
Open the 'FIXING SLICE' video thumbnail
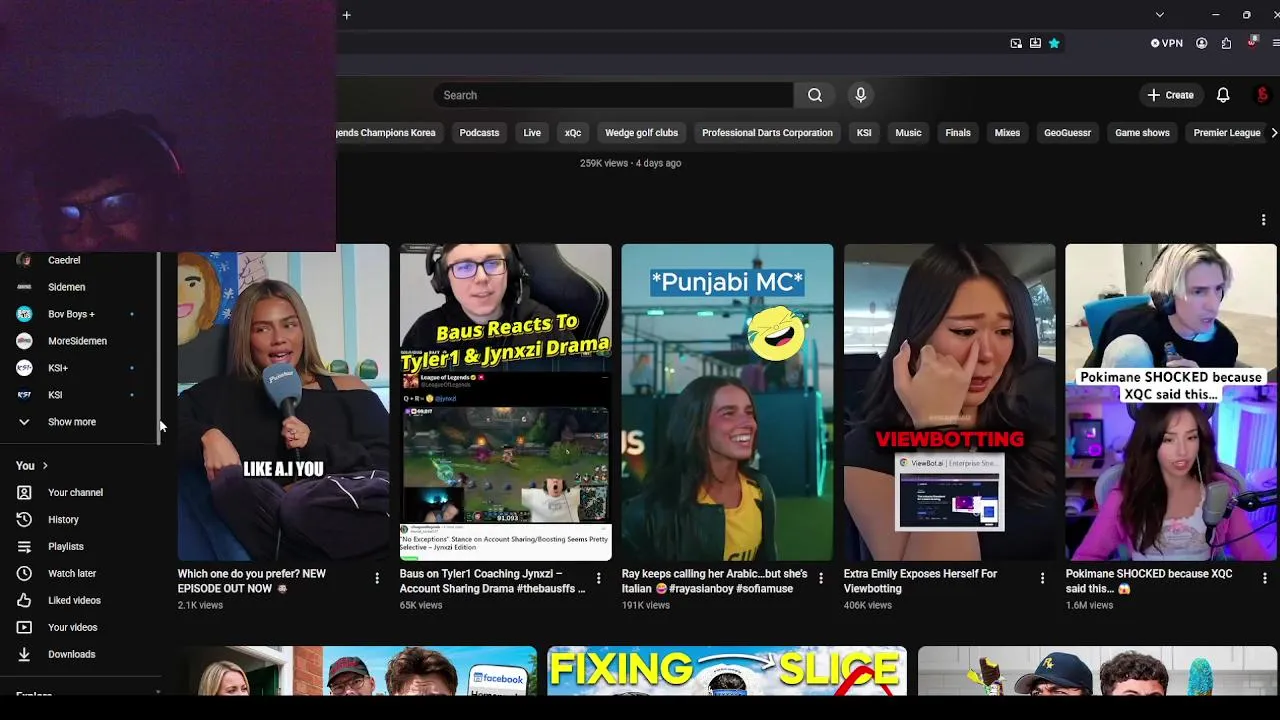click(x=727, y=671)
